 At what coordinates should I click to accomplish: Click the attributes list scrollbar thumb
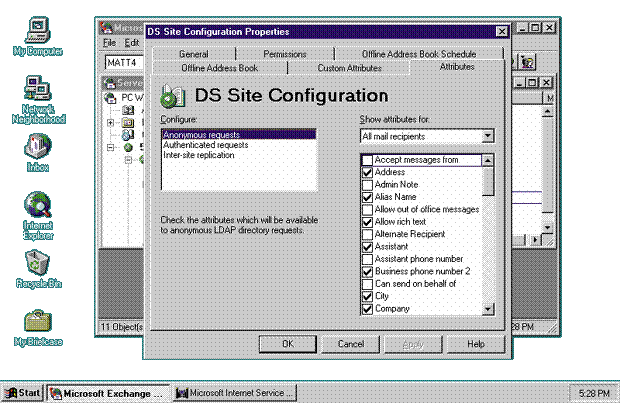488,181
